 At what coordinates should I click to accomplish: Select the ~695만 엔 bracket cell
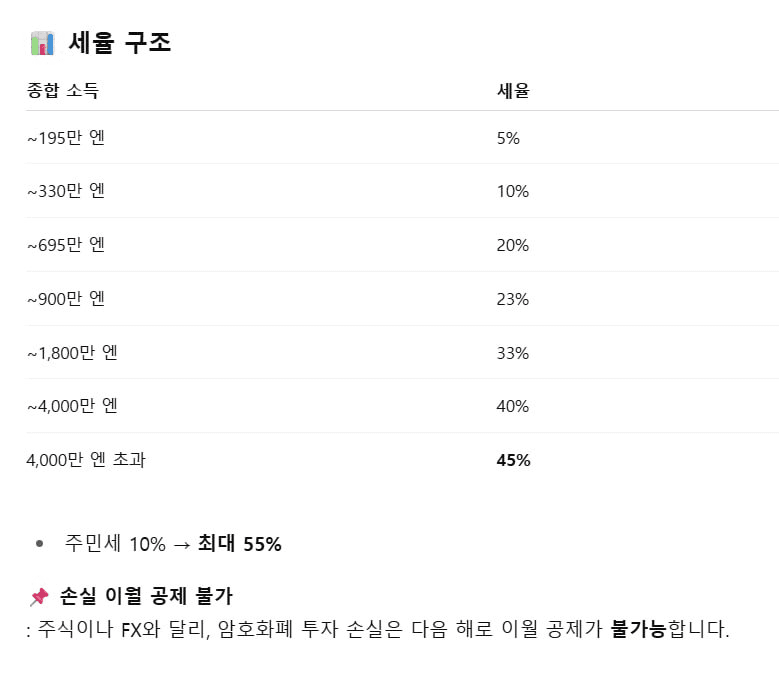66,245
